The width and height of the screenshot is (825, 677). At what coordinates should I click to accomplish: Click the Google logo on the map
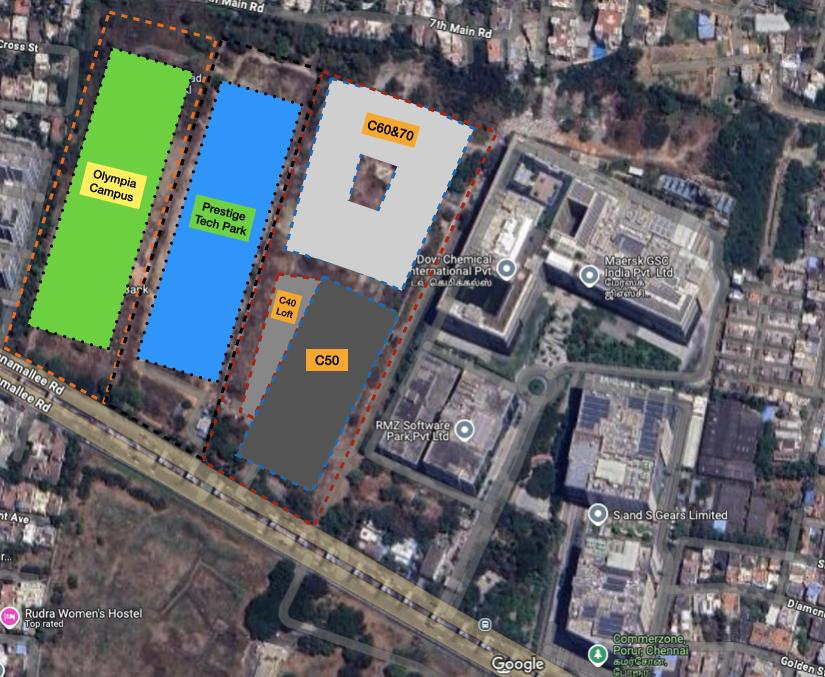point(517,664)
